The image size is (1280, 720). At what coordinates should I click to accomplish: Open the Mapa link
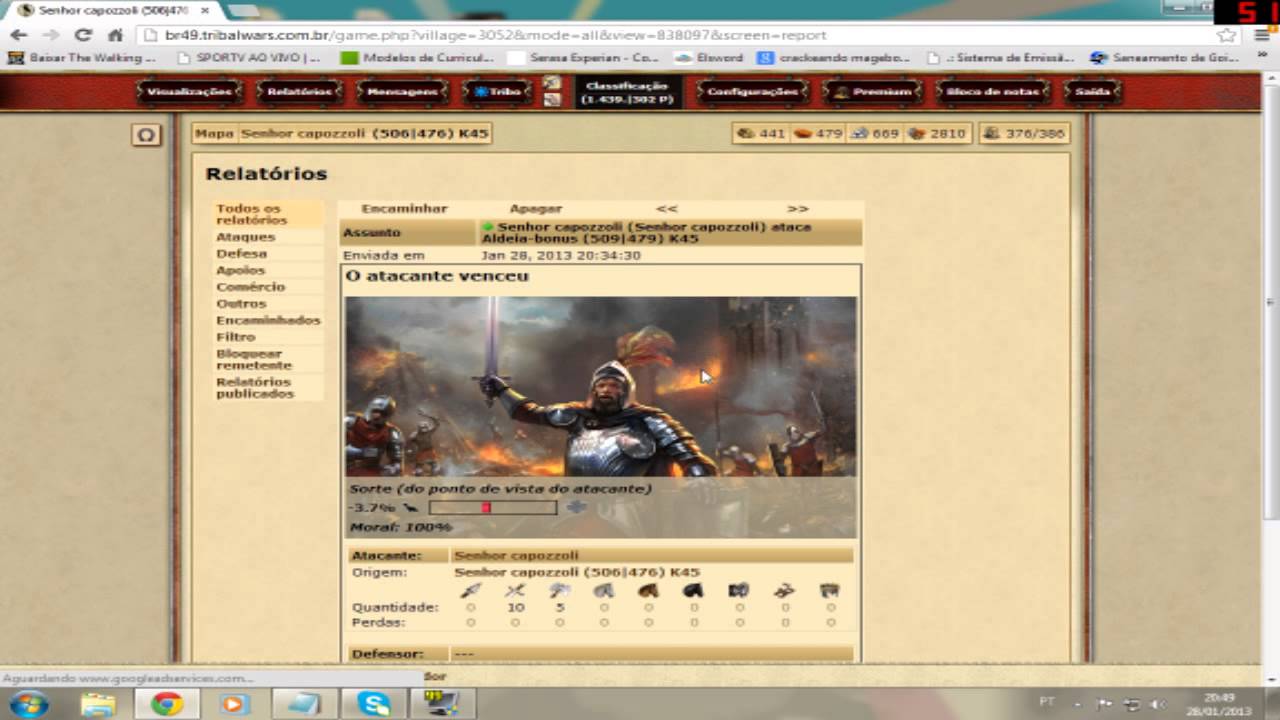(214, 133)
